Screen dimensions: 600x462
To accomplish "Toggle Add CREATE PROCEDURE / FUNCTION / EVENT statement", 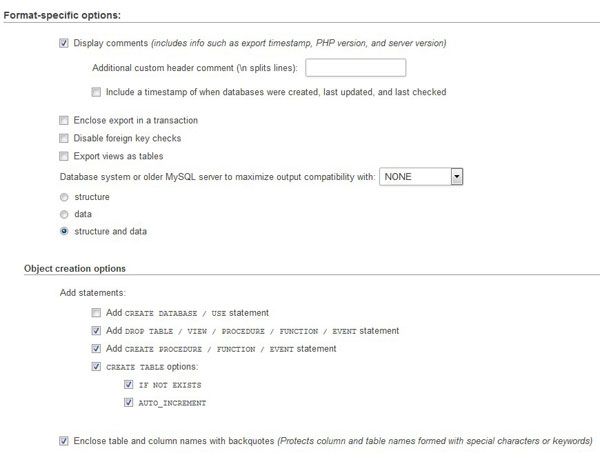I will coord(96,349).
